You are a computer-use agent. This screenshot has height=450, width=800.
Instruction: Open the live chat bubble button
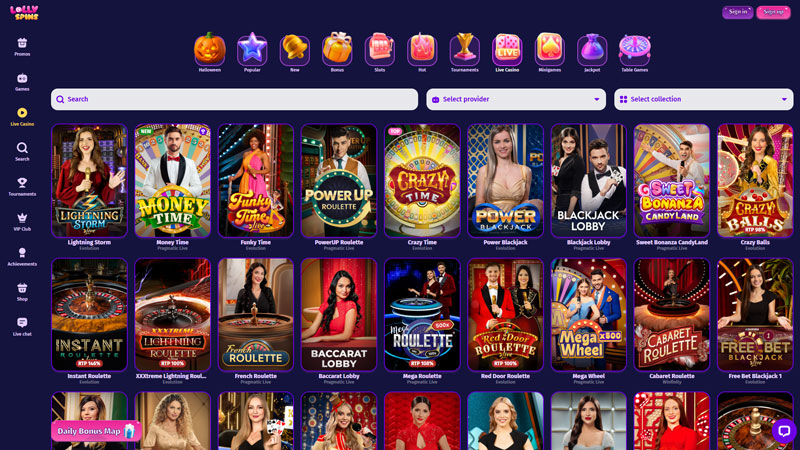click(784, 431)
